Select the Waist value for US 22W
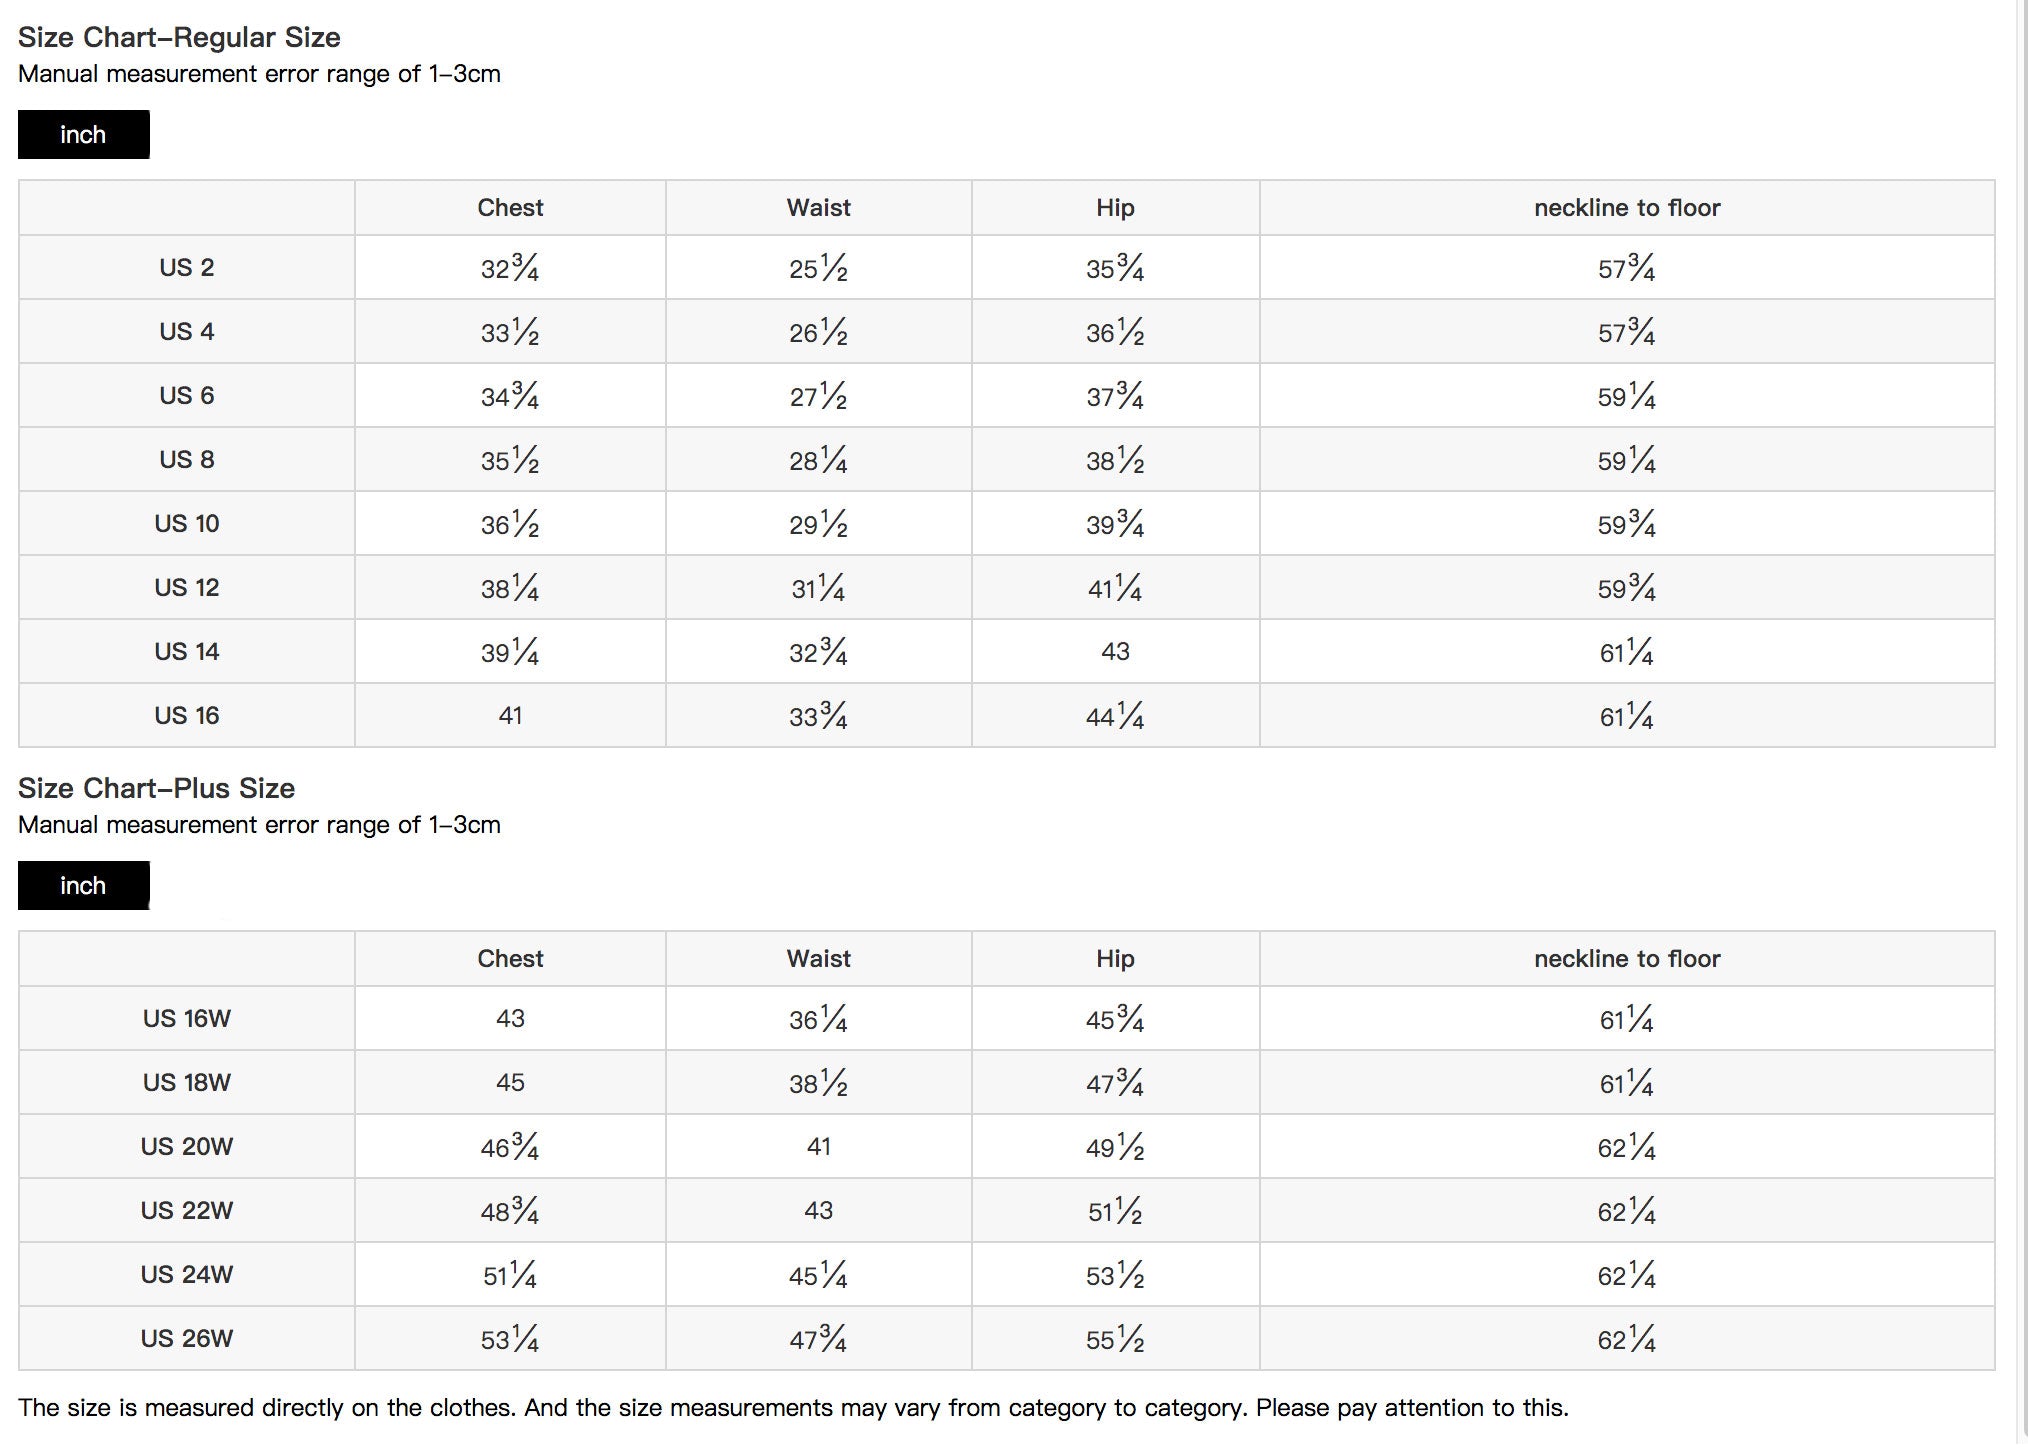Image resolution: width=2028 pixels, height=1448 pixels. click(818, 1211)
